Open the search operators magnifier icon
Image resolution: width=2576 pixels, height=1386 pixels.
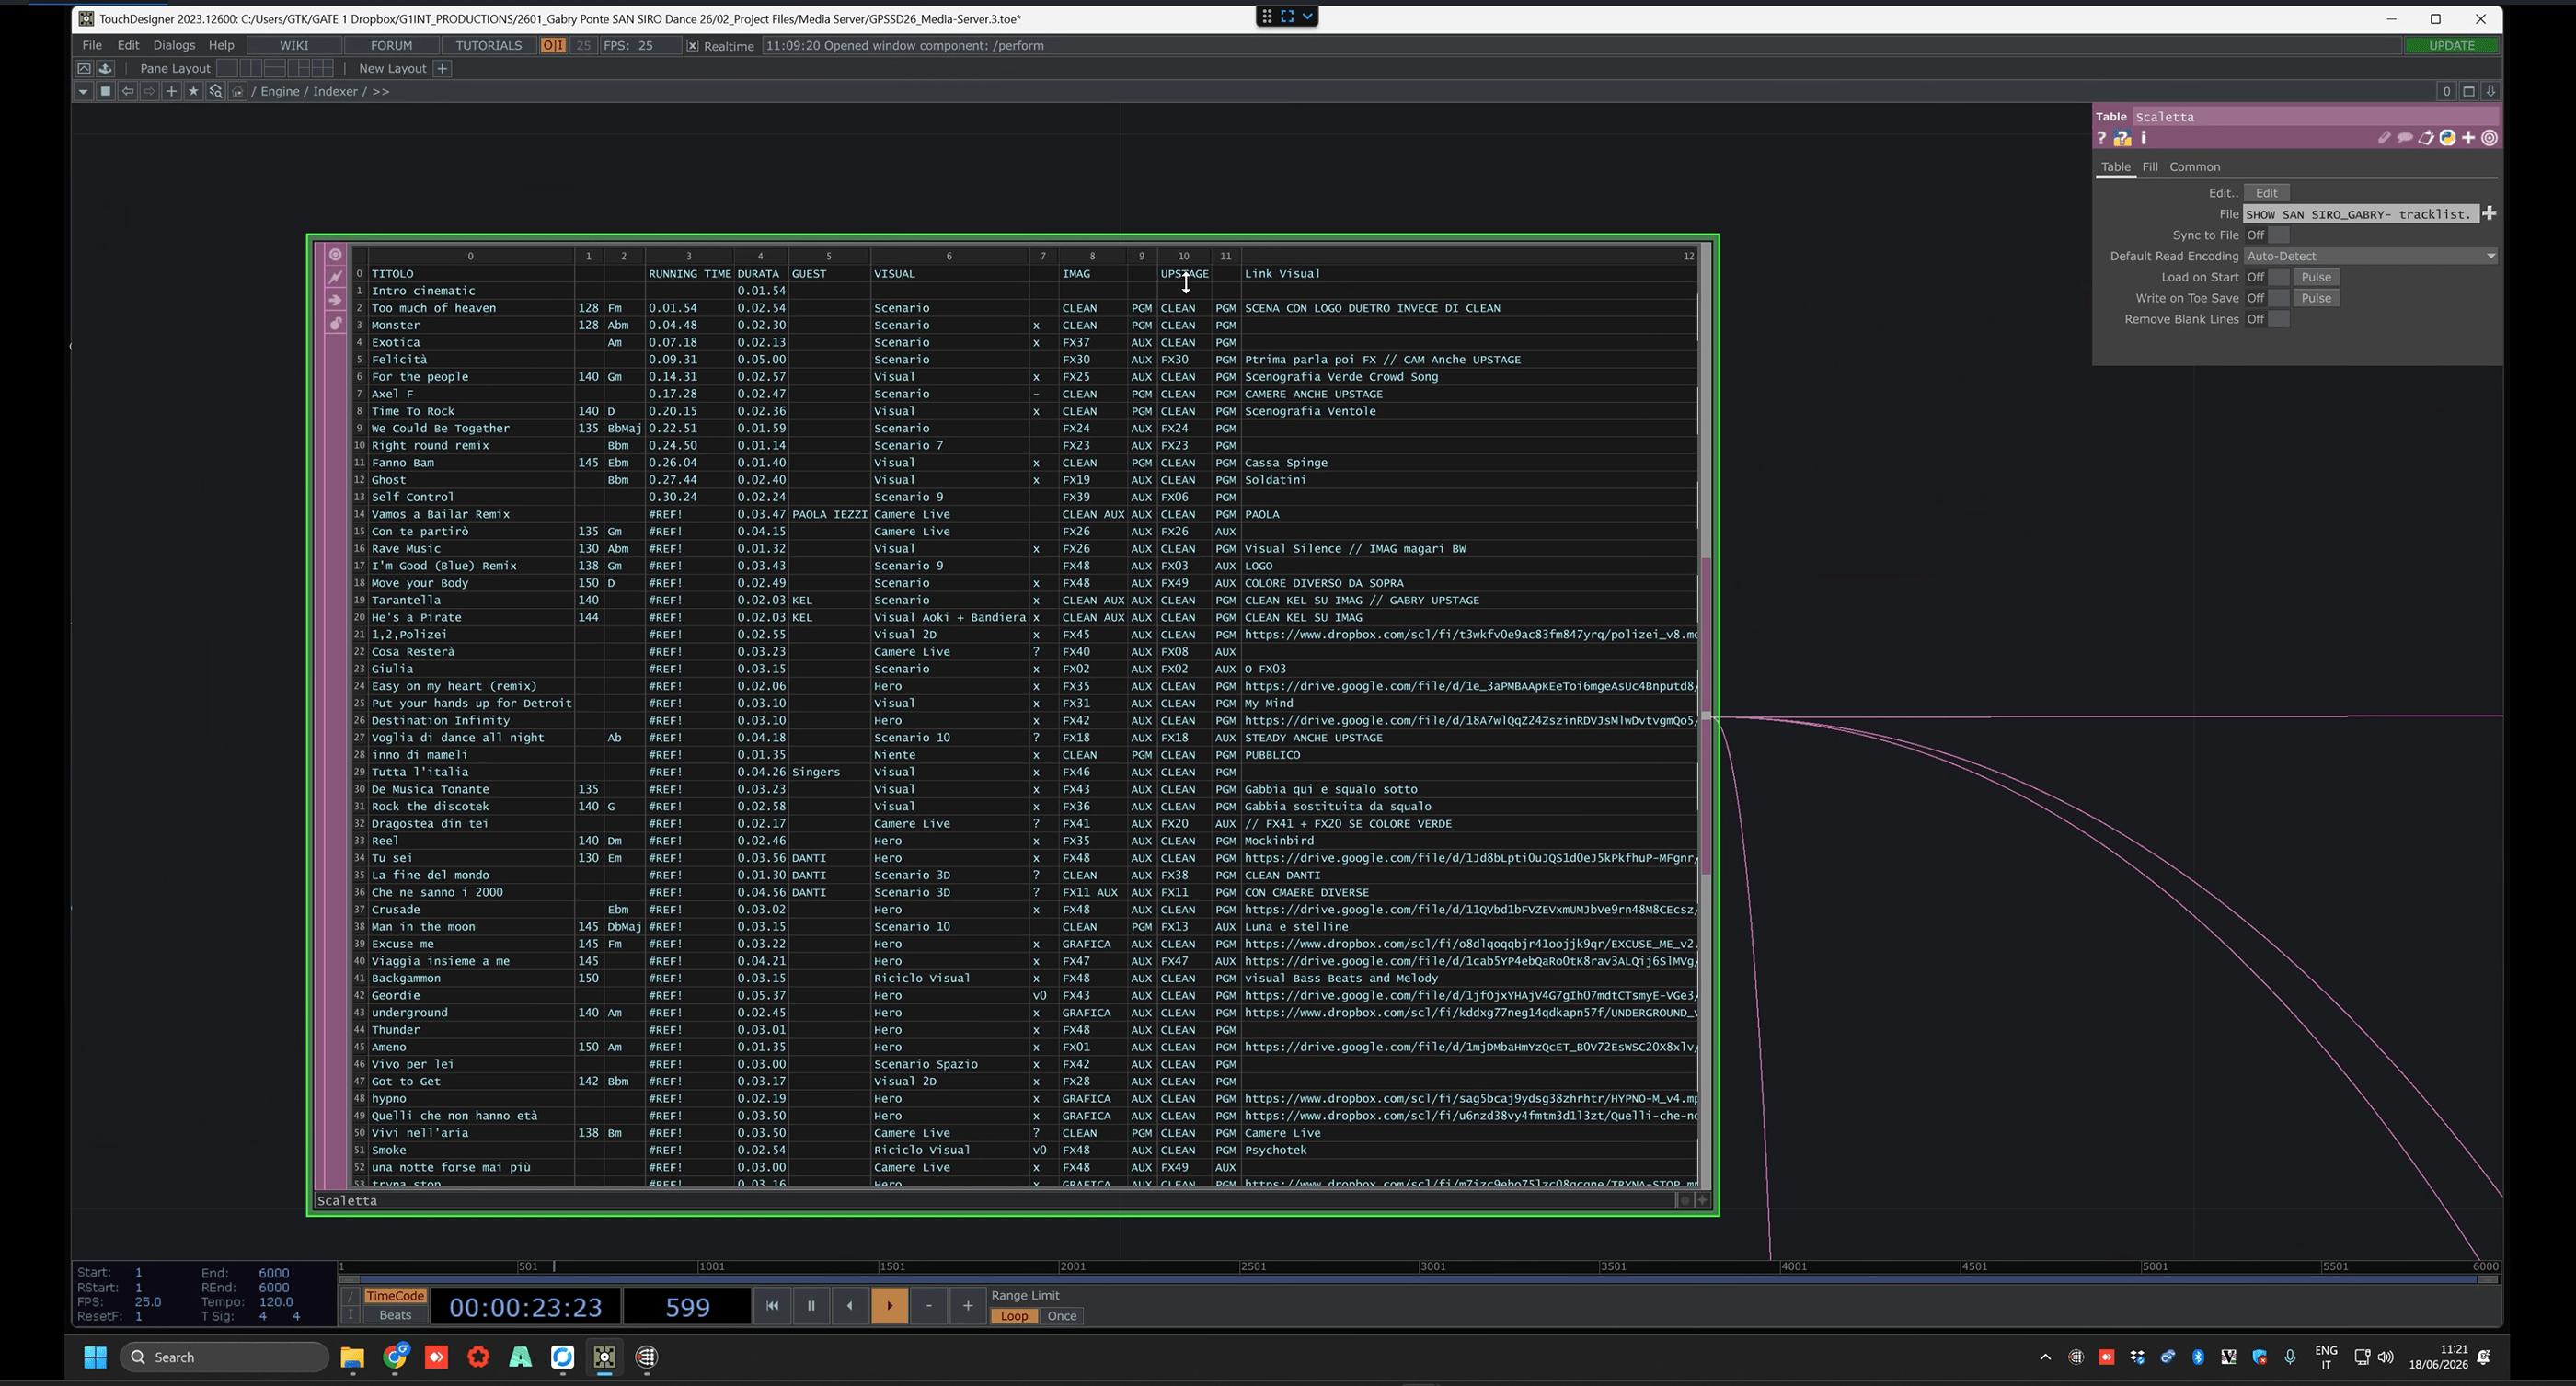[x=215, y=91]
